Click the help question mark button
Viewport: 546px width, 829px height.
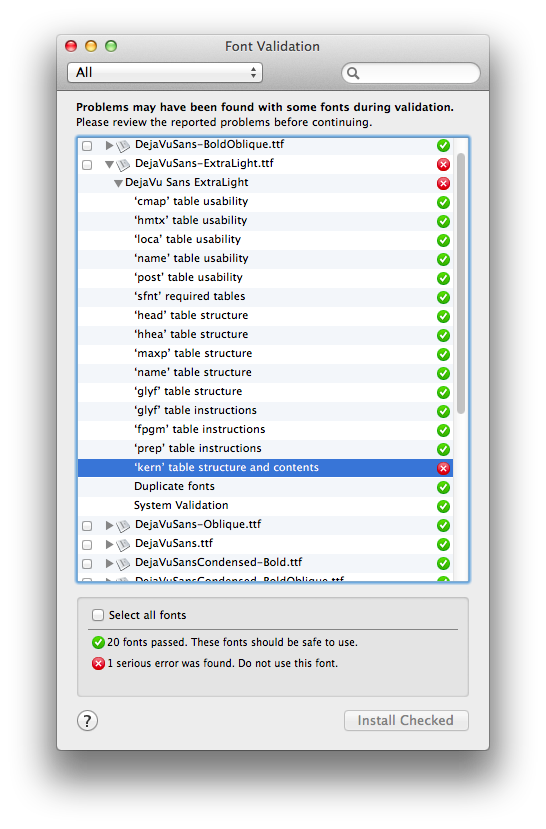click(x=87, y=720)
